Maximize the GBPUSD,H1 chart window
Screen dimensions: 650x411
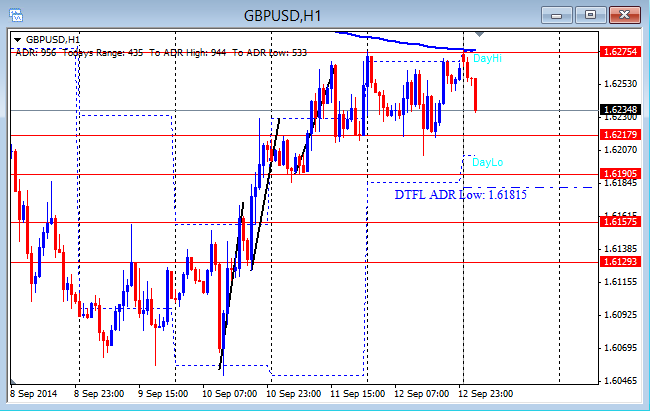pyautogui.click(x=590, y=15)
